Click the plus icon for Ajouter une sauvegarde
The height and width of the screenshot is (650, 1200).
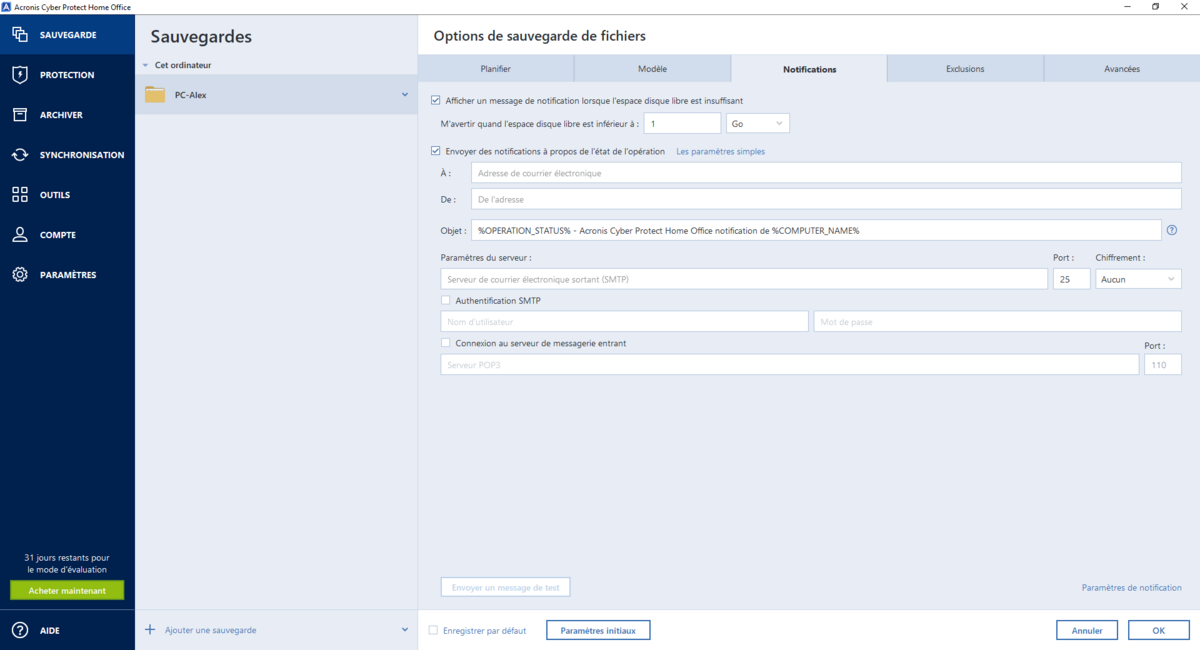150,630
